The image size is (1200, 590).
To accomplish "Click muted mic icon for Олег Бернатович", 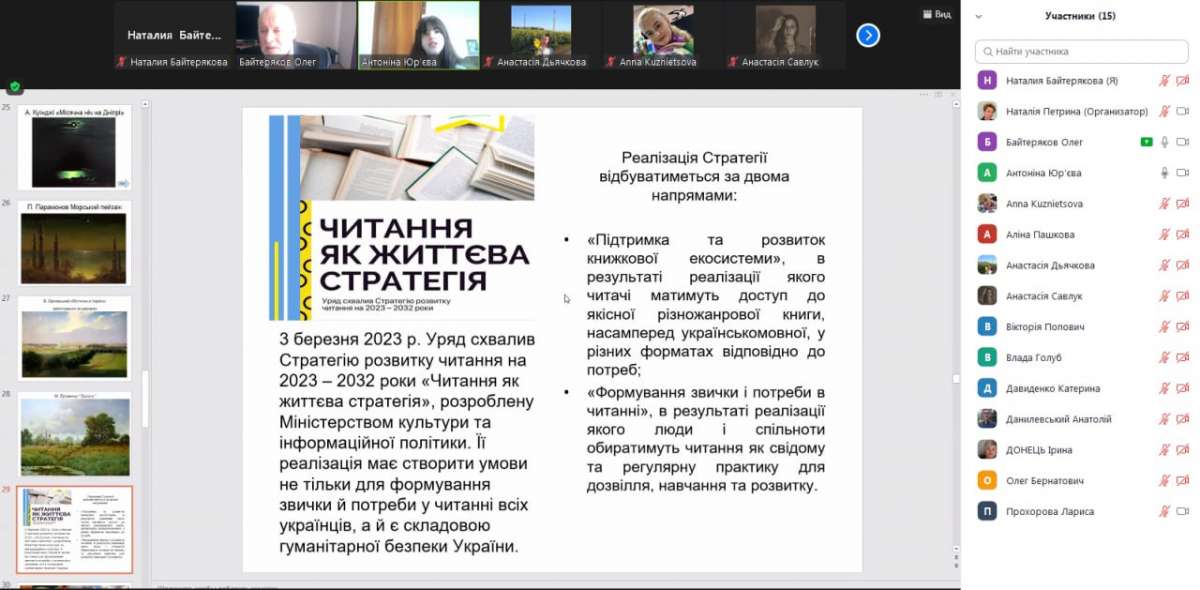I will coord(1164,481).
